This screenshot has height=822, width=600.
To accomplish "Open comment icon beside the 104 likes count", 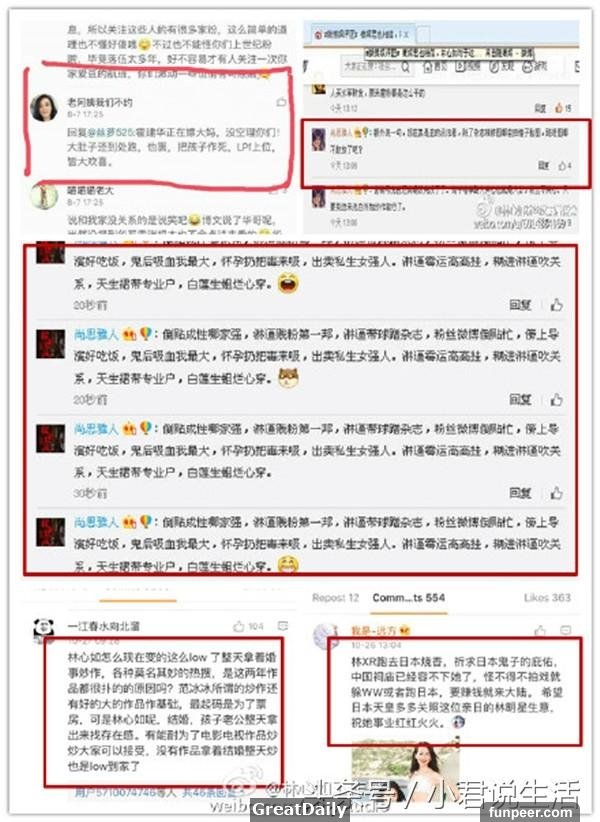I will 282,626.
